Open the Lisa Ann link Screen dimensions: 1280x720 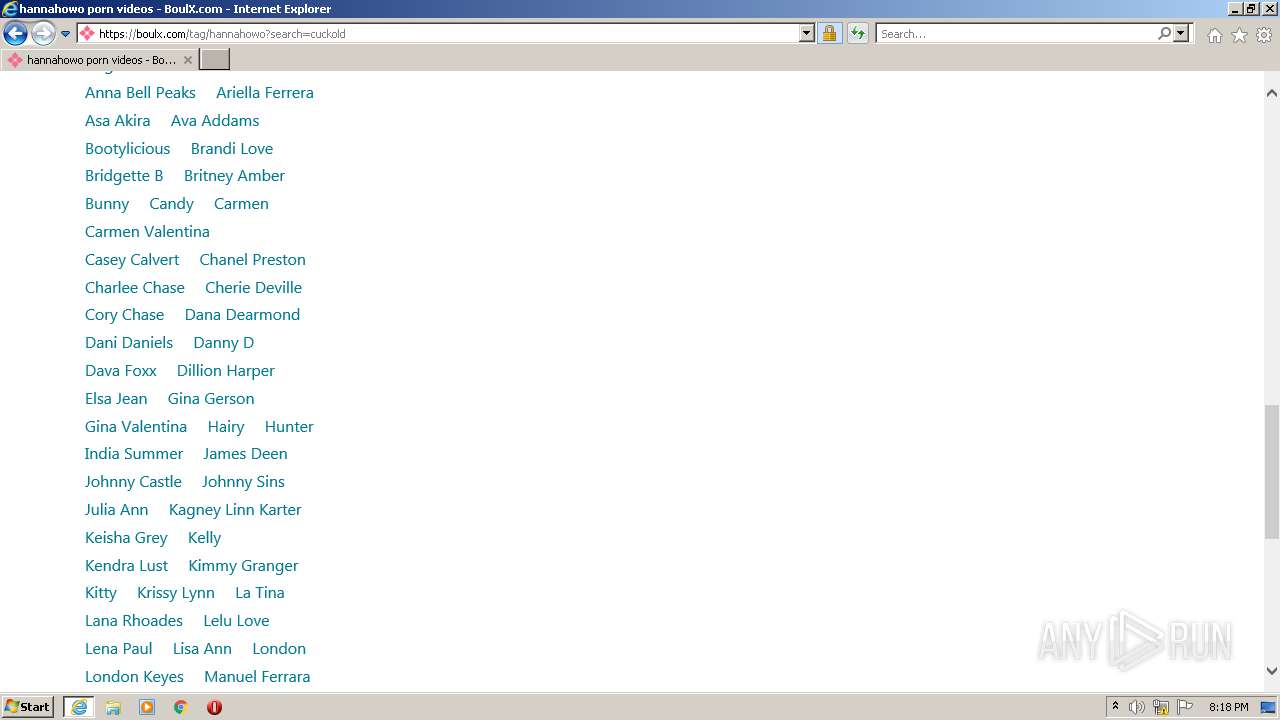point(202,648)
